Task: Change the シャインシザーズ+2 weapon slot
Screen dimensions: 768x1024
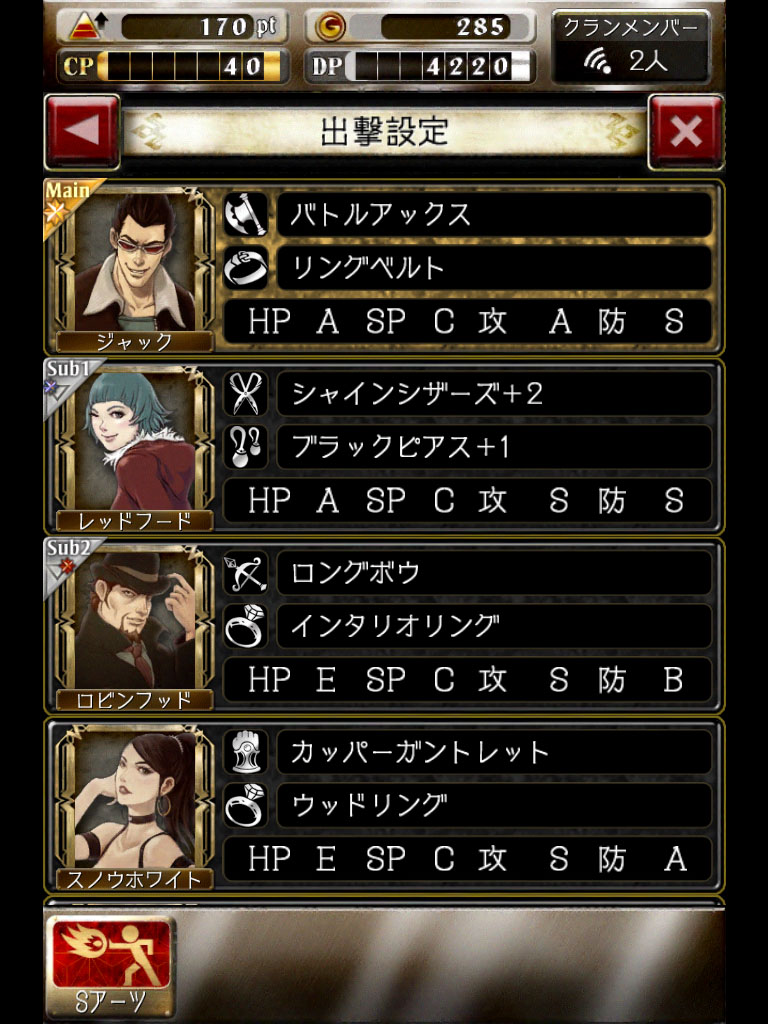Action: coord(494,393)
